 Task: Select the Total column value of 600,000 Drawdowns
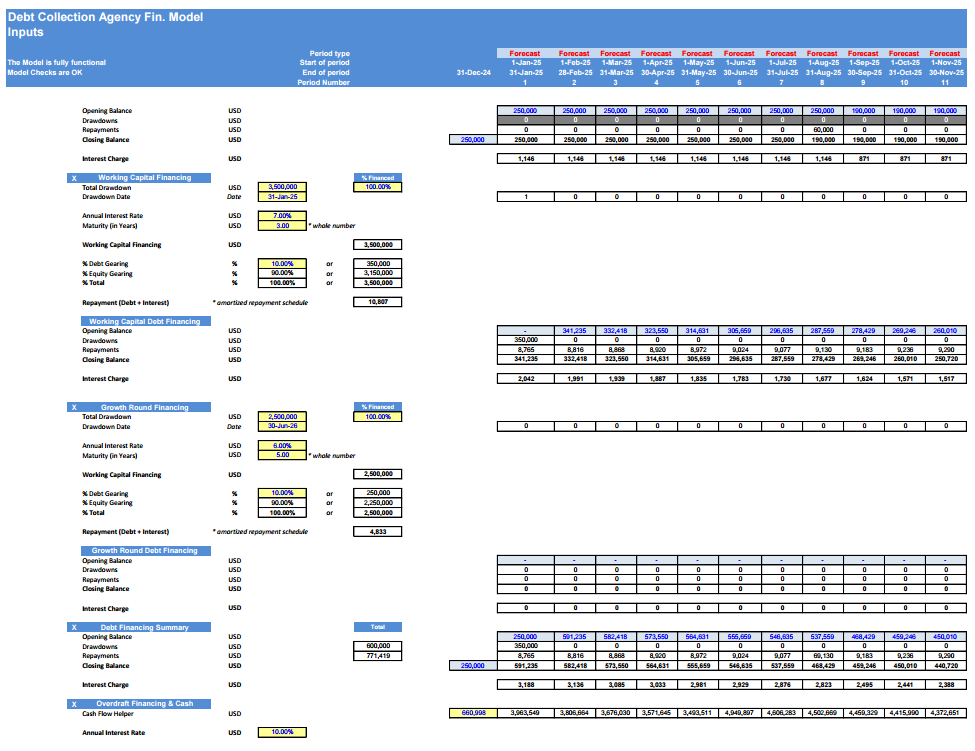[379, 646]
